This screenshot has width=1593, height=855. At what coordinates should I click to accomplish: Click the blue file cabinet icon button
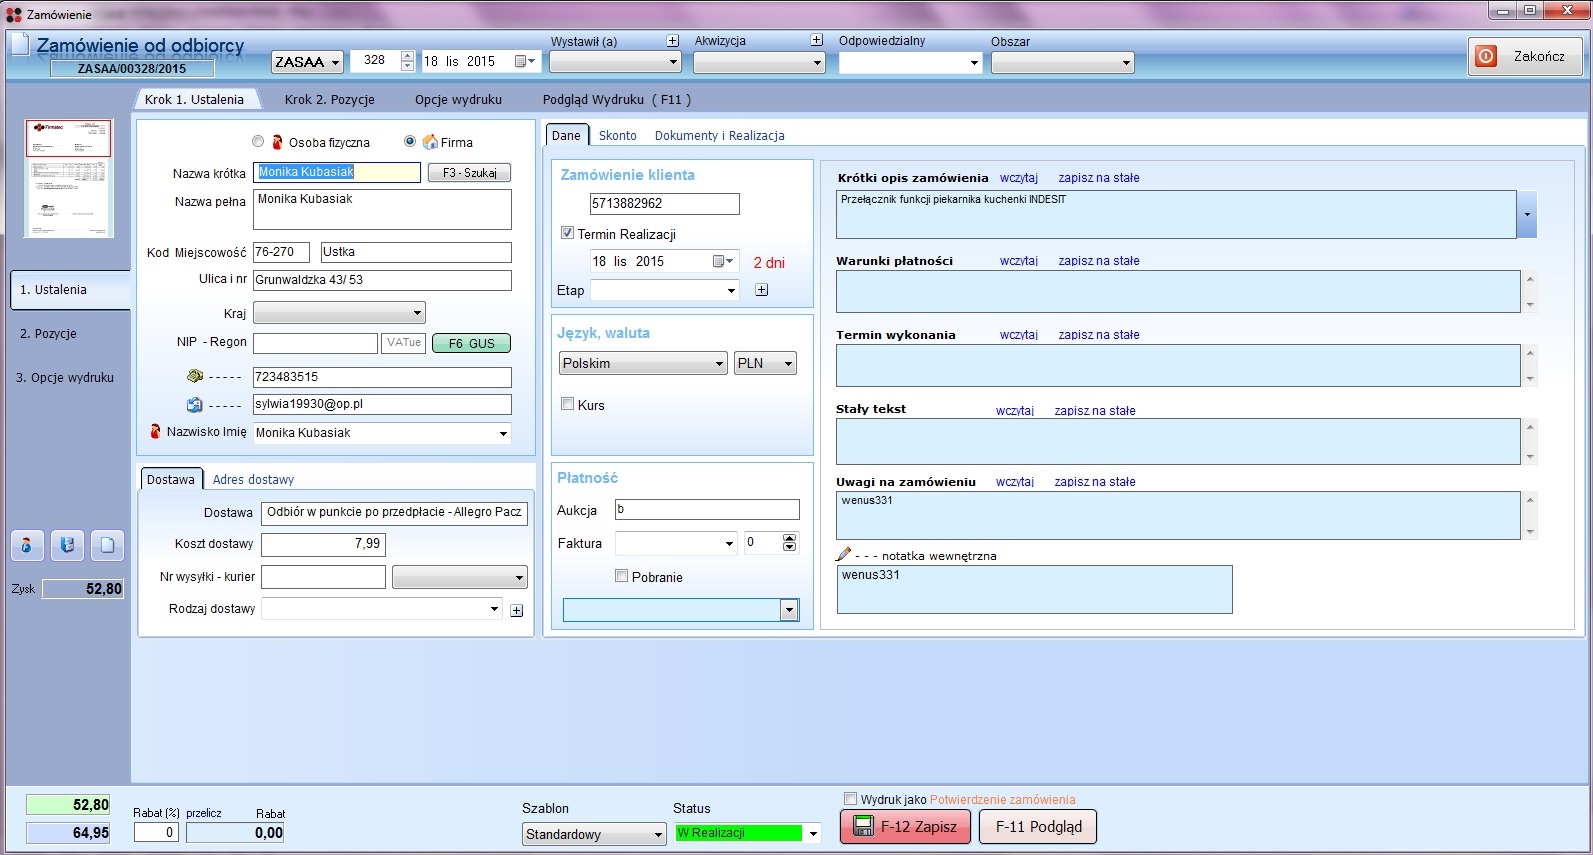pos(67,545)
